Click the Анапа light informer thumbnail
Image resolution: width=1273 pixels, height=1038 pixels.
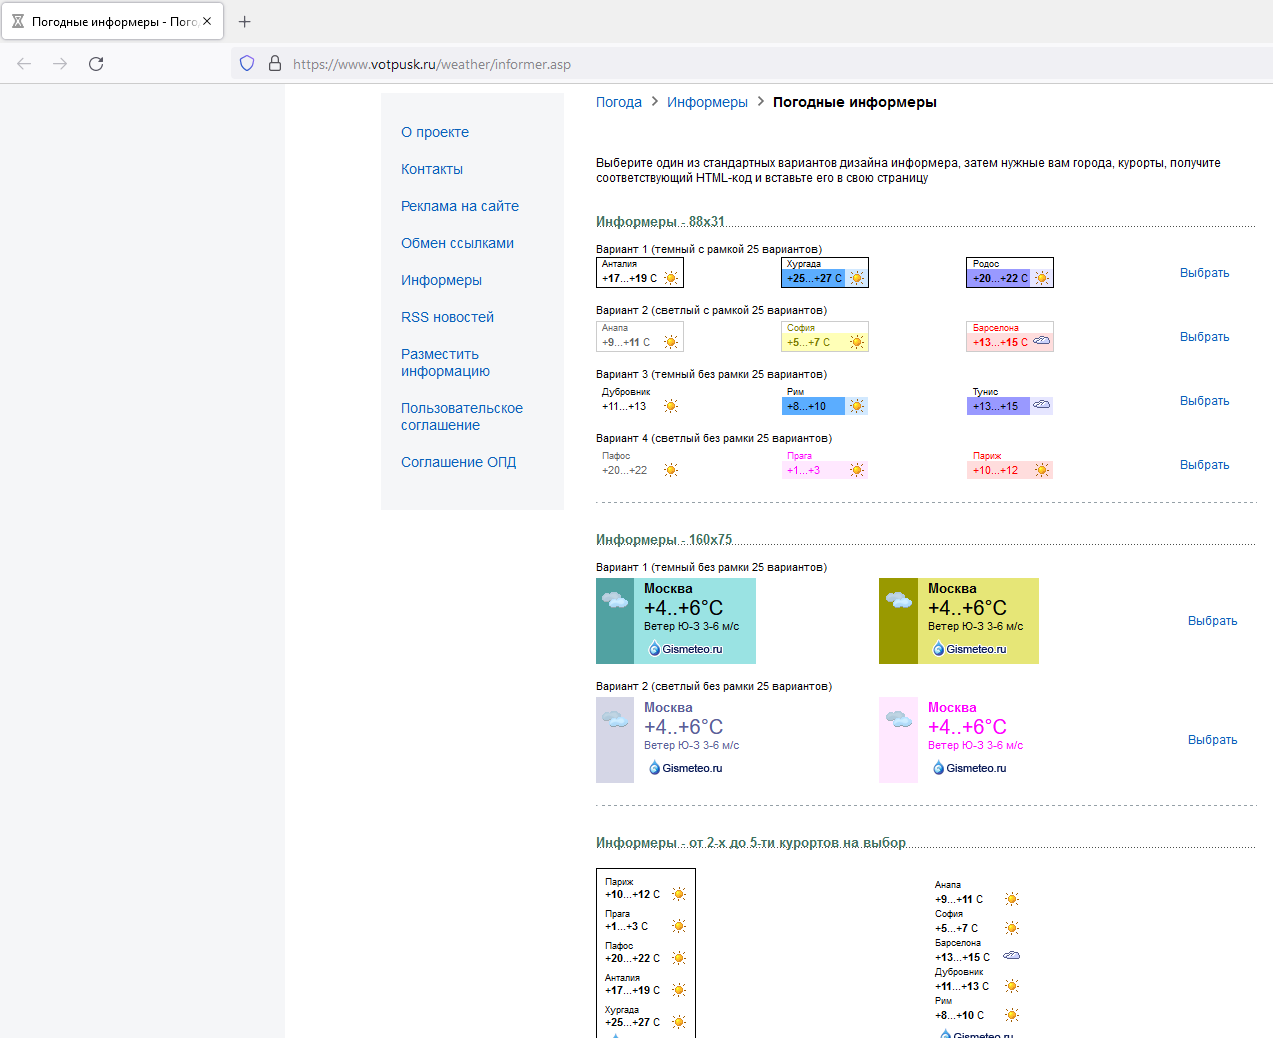(640, 337)
